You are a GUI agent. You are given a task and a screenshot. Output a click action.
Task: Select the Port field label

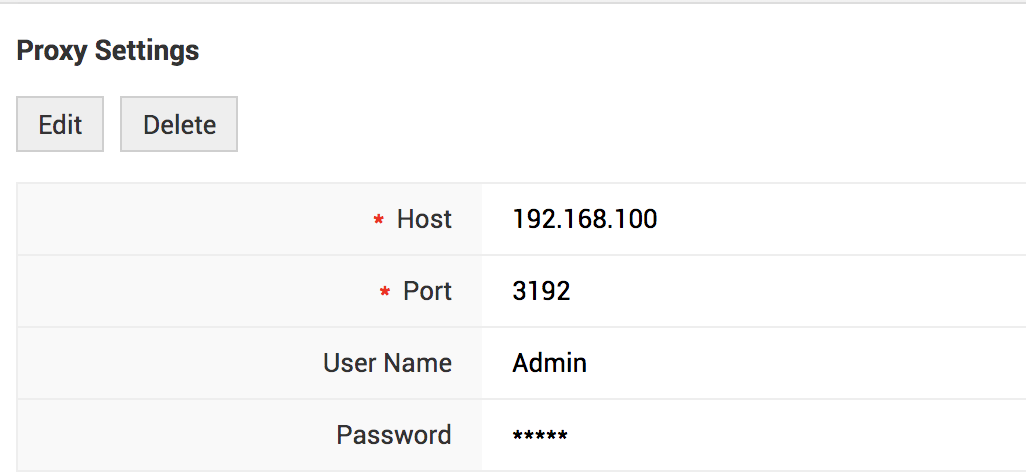(427, 291)
